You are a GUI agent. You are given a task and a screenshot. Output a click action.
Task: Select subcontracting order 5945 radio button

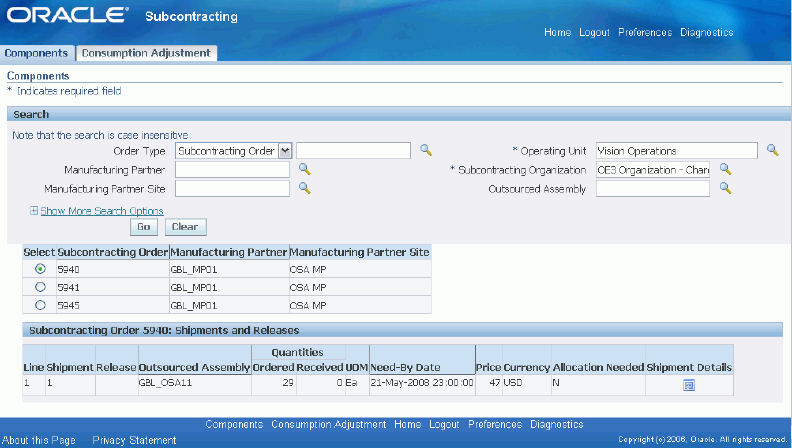[40, 305]
